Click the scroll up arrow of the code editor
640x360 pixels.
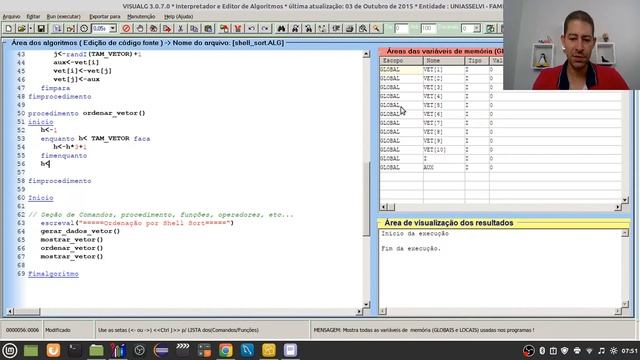[366, 54]
